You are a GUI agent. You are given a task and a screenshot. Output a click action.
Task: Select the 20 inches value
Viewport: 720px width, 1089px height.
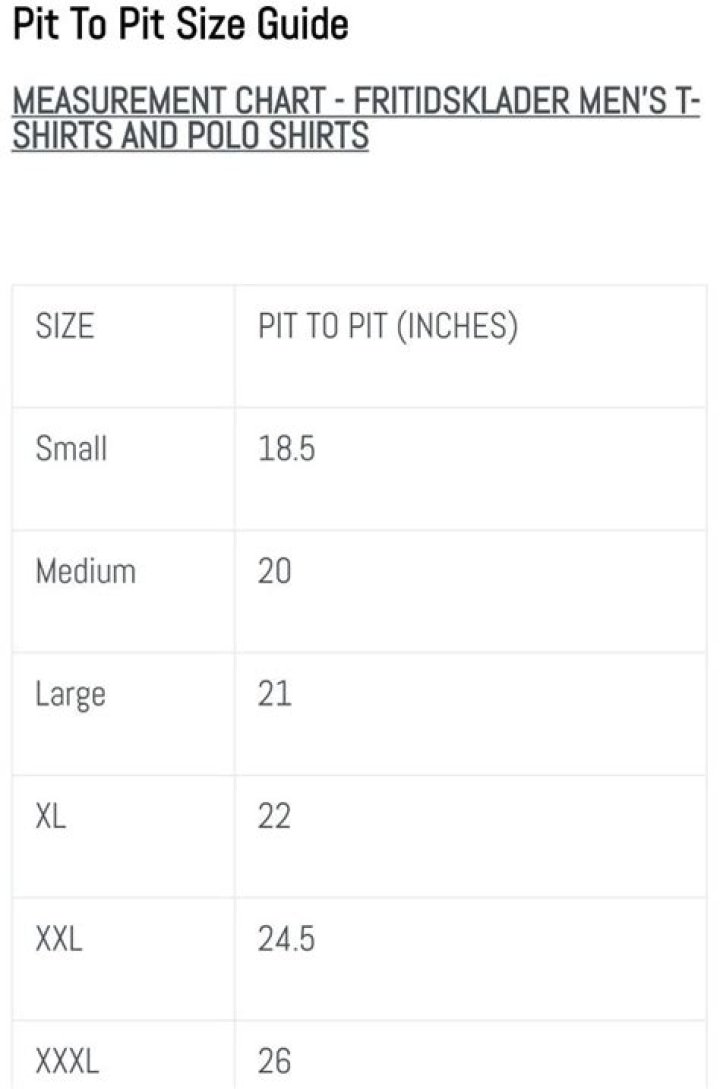[275, 572]
